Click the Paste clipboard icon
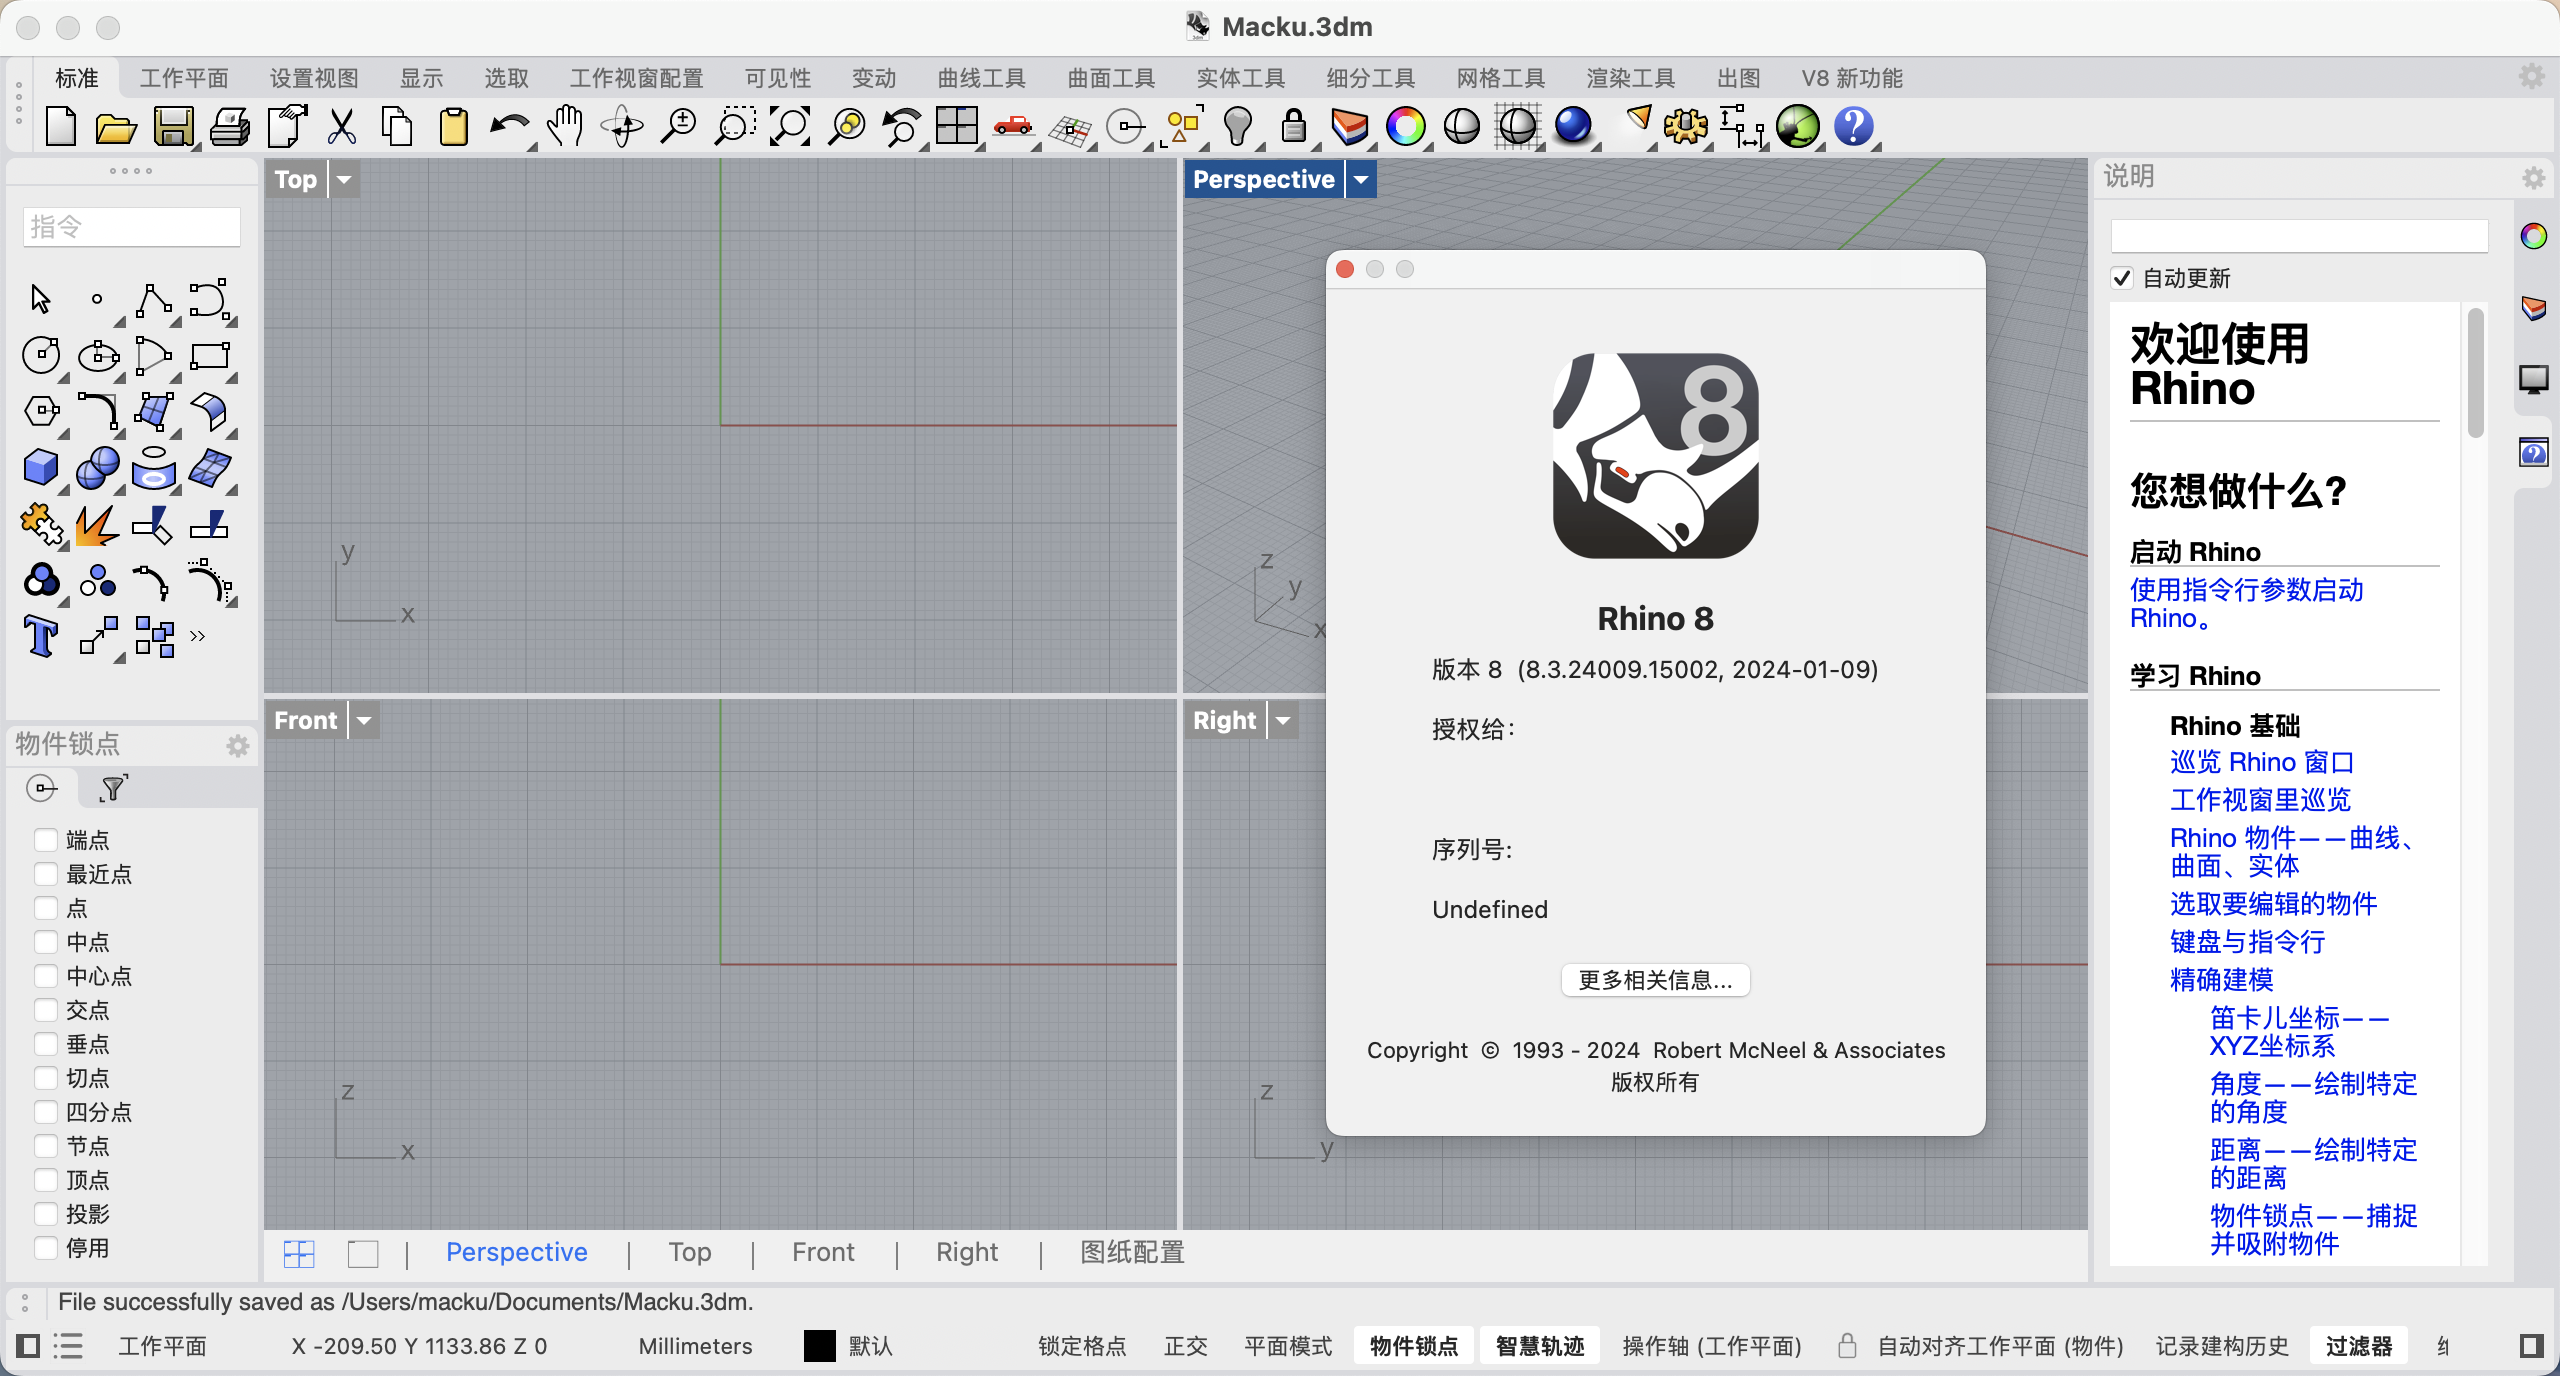The height and width of the screenshot is (1376, 2560). 453,127
